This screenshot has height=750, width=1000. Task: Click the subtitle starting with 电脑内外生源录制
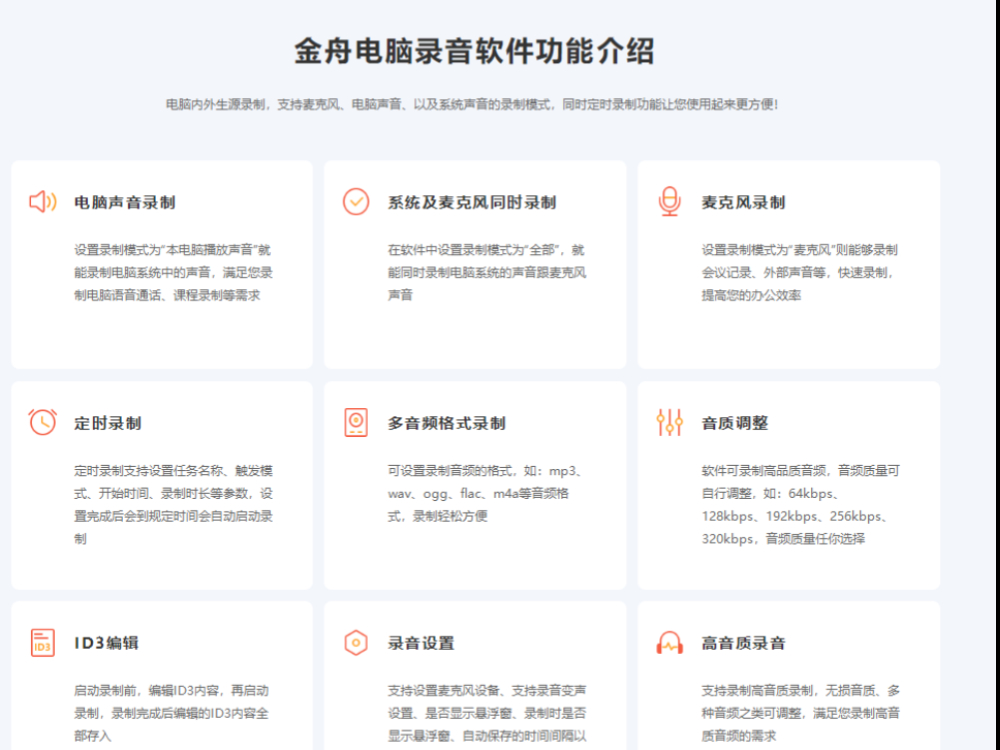pyautogui.click(x=472, y=104)
